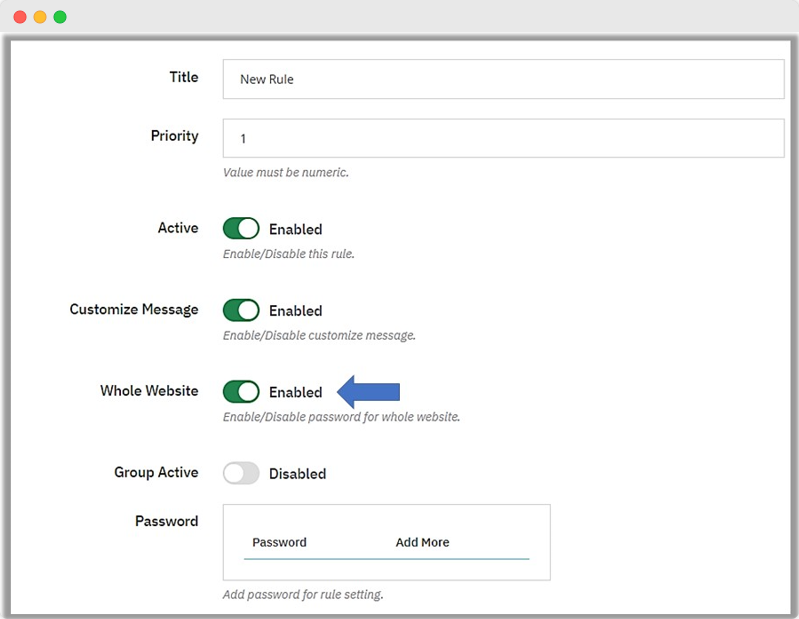Click the Group Active label
This screenshot has height=619, width=799.
click(x=156, y=472)
